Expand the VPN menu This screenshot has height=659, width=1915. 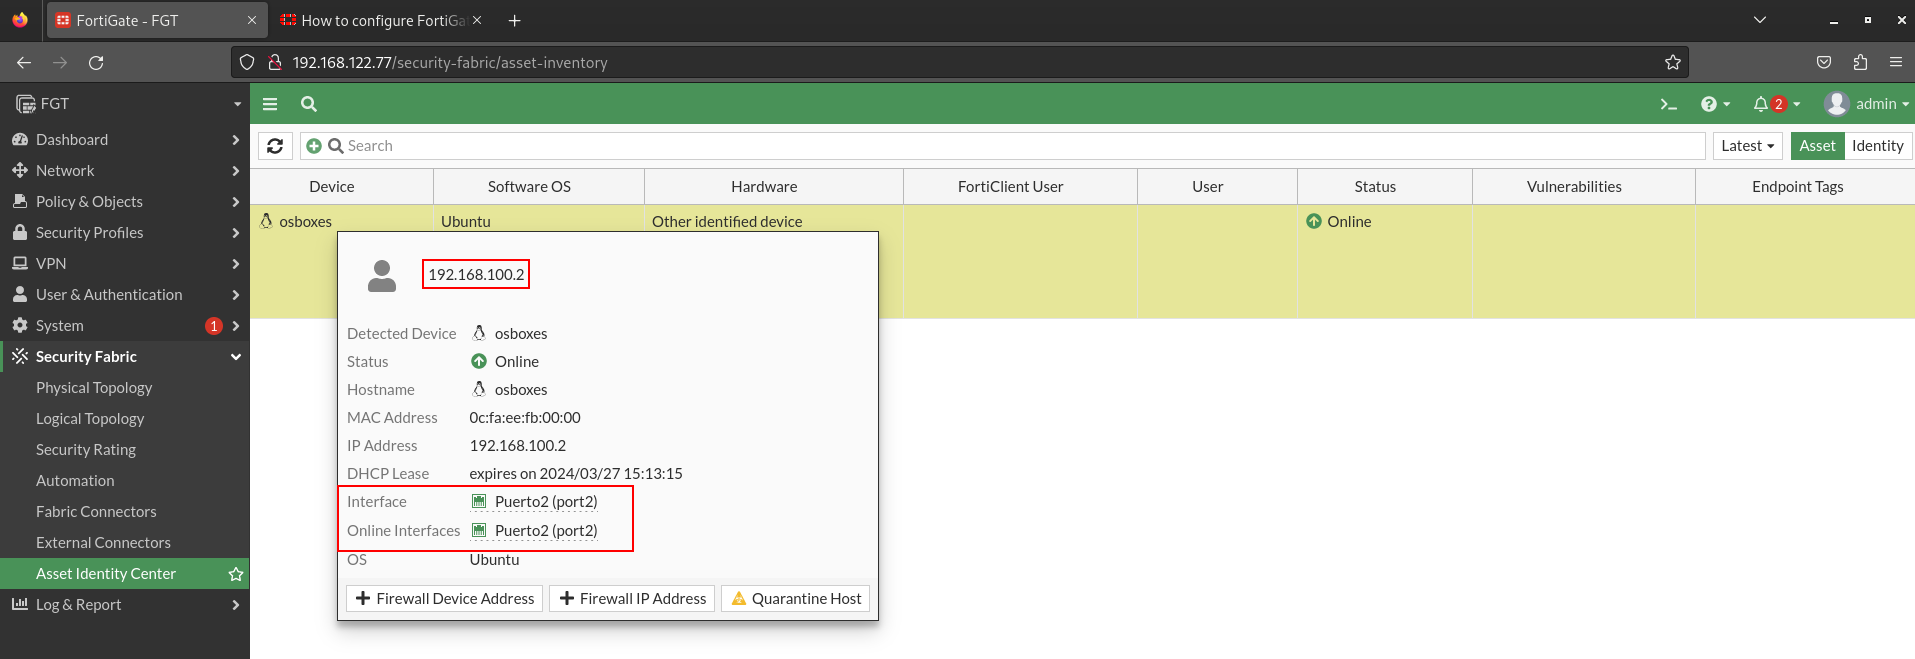124,264
